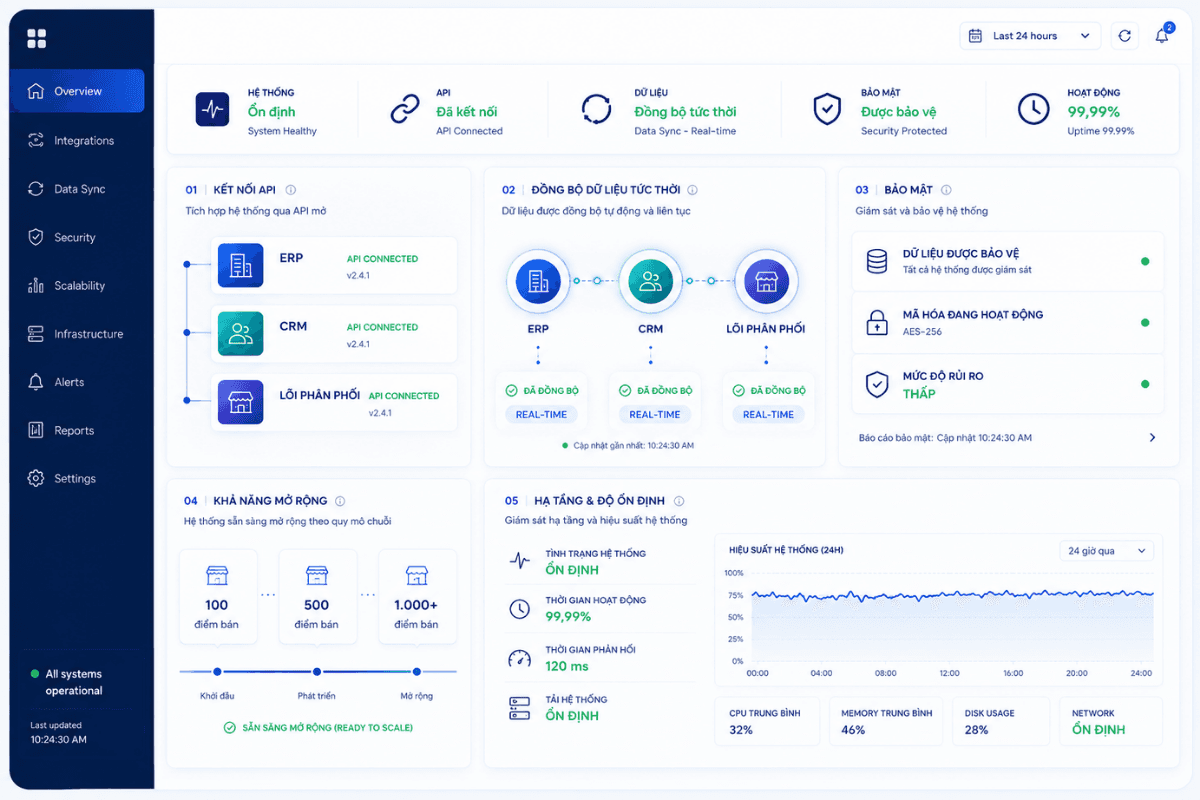Click the CPU TRUNG BÌNH 32% tile
This screenshot has height=800, width=1200.
pyautogui.click(x=766, y=721)
